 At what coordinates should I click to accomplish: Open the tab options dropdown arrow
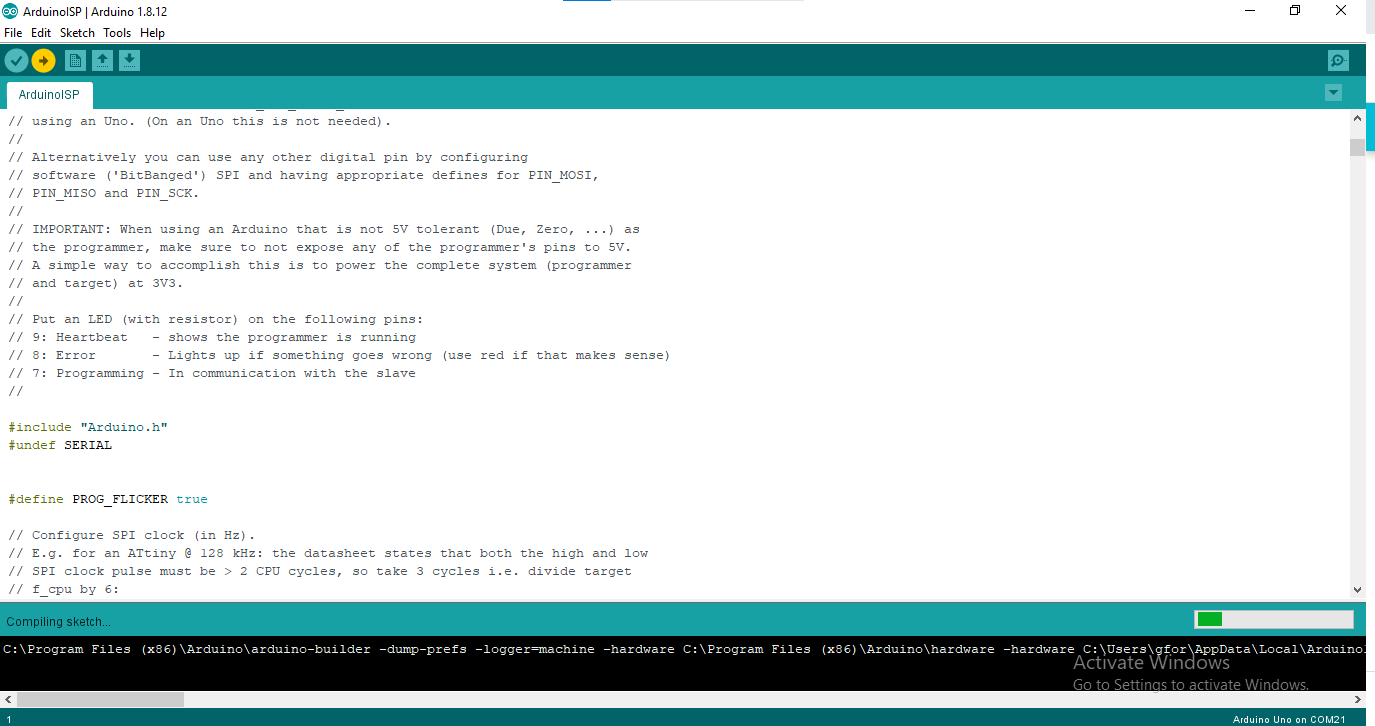click(x=1333, y=93)
